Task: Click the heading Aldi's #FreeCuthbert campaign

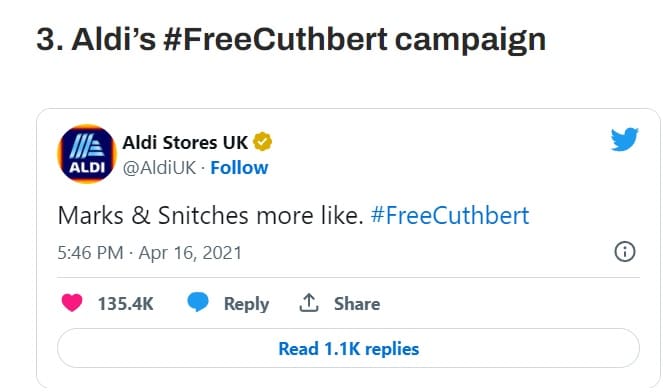Action: [x=291, y=40]
